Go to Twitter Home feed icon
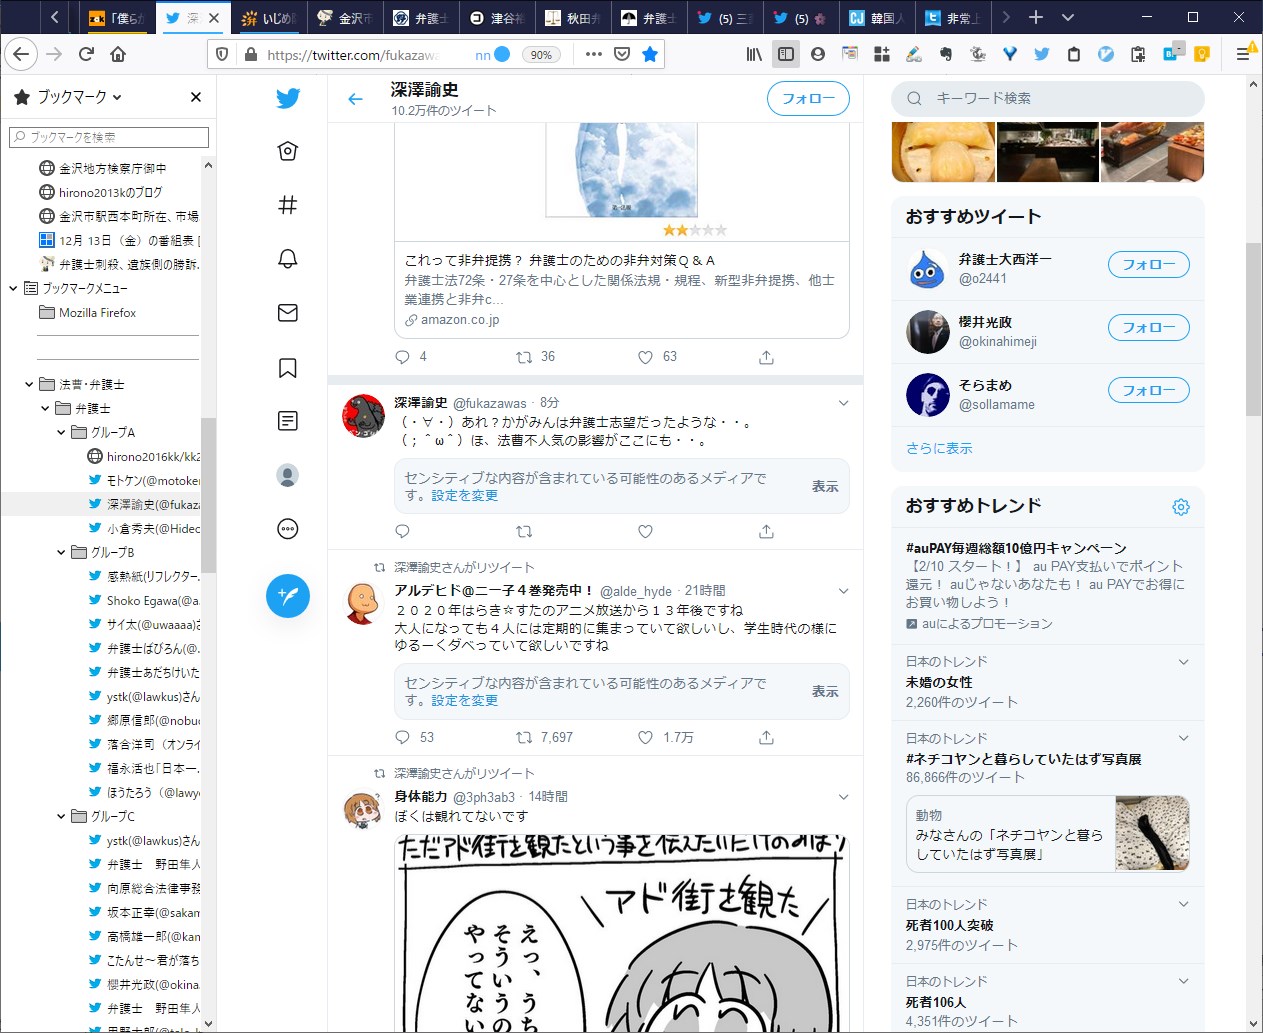Viewport: 1263px width, 1033px height. click(288, 151)
